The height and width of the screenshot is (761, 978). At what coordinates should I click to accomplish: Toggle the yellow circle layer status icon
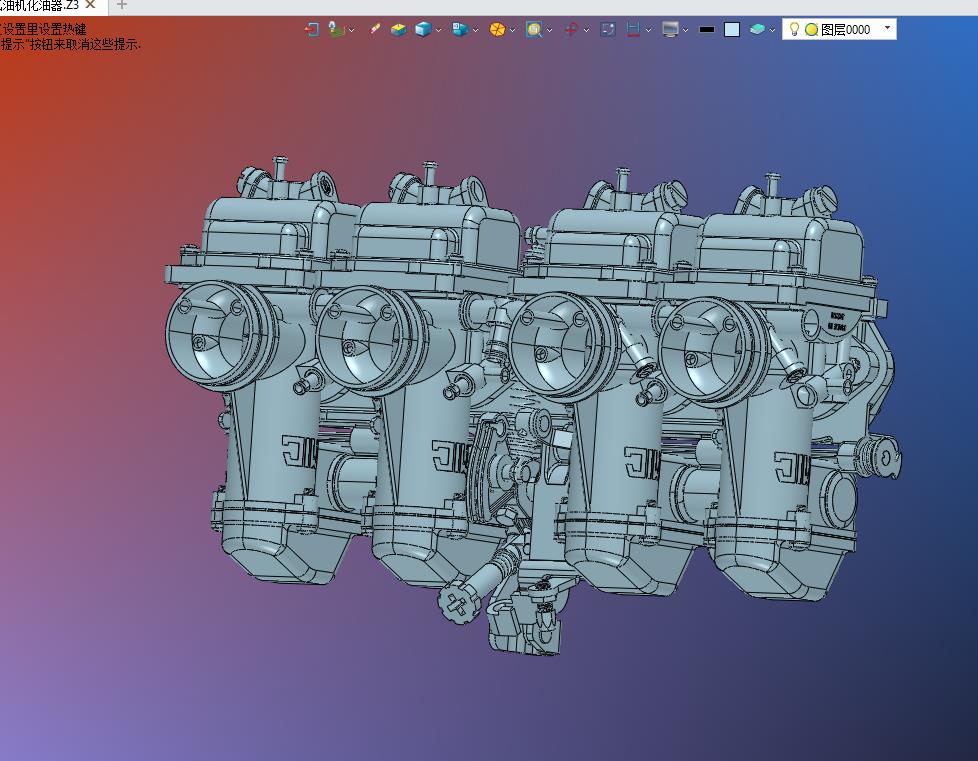coord(811,29)
